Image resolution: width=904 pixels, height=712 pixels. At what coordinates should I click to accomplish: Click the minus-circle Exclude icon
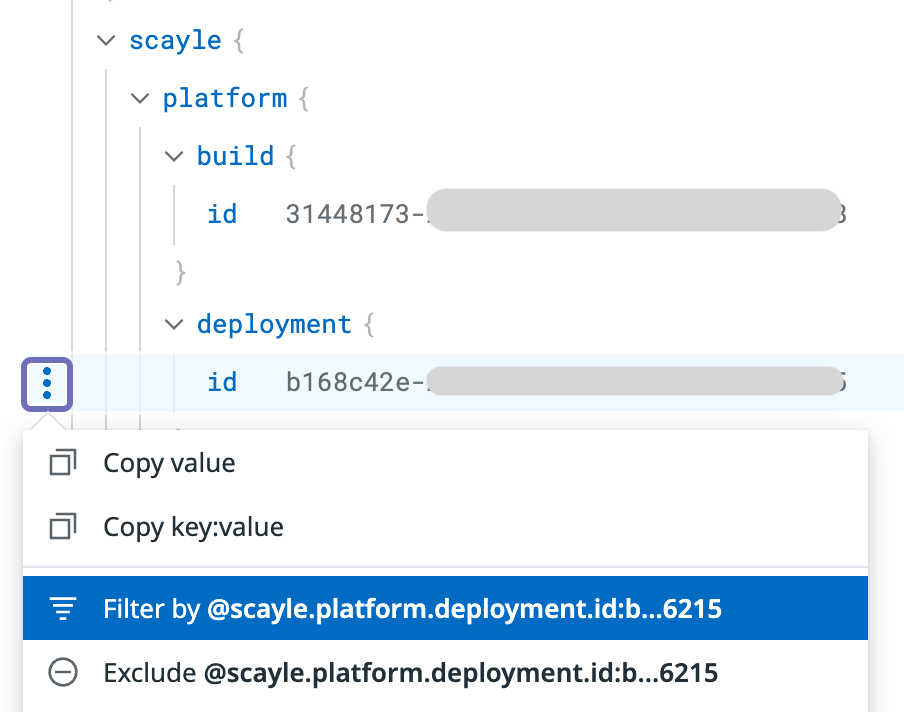click(62, 673)
